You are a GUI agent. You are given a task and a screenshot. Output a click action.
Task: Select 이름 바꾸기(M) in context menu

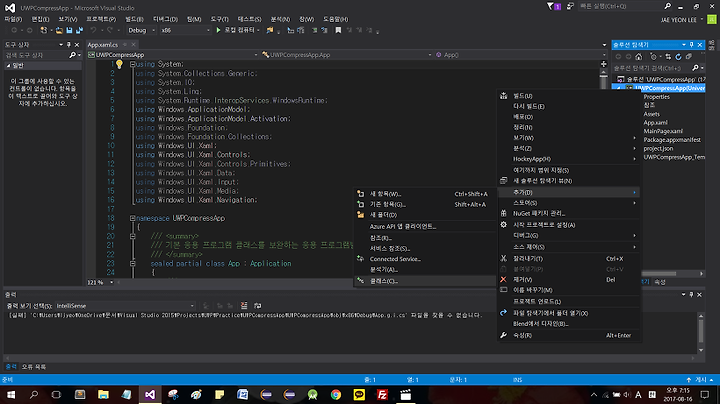(x=569, y=290)
